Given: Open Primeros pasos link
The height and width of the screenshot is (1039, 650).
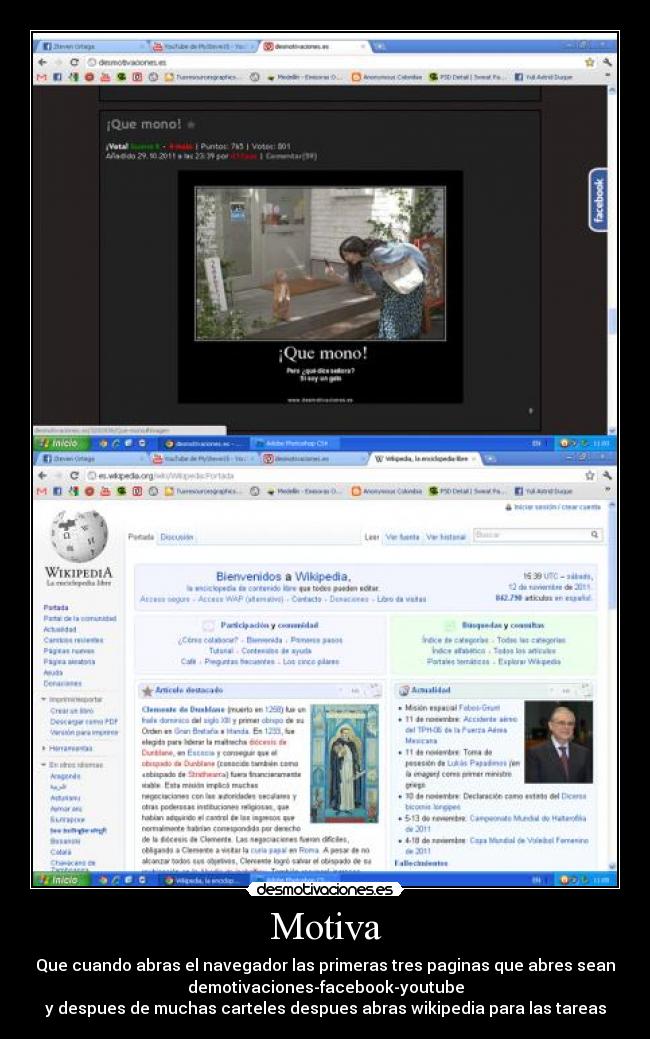Looking at the screenshot, I should pyautogui.click(x=317, y=640).
